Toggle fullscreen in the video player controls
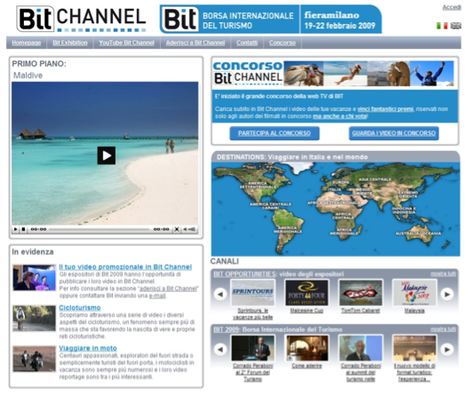Screen dimensions: 470x395 coord(177,229)
